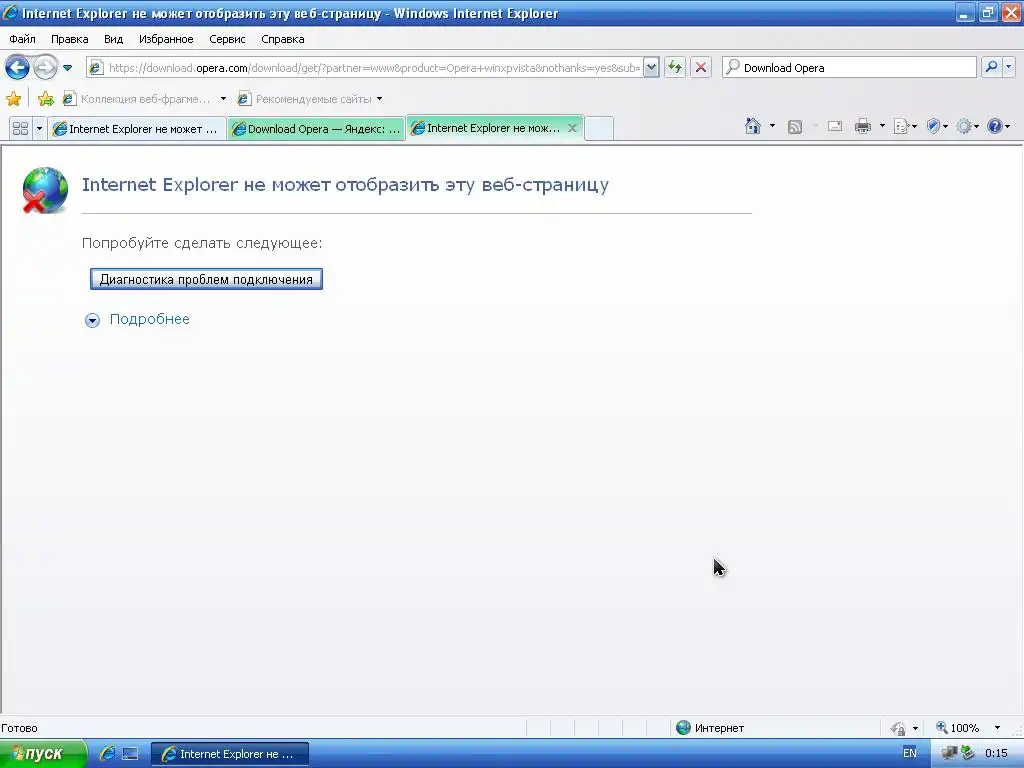Image resolution: width=1024 pixels, height=768 pixels.
Task: Click protected mode lock icon in status bar
Action: tap(899, 728)
